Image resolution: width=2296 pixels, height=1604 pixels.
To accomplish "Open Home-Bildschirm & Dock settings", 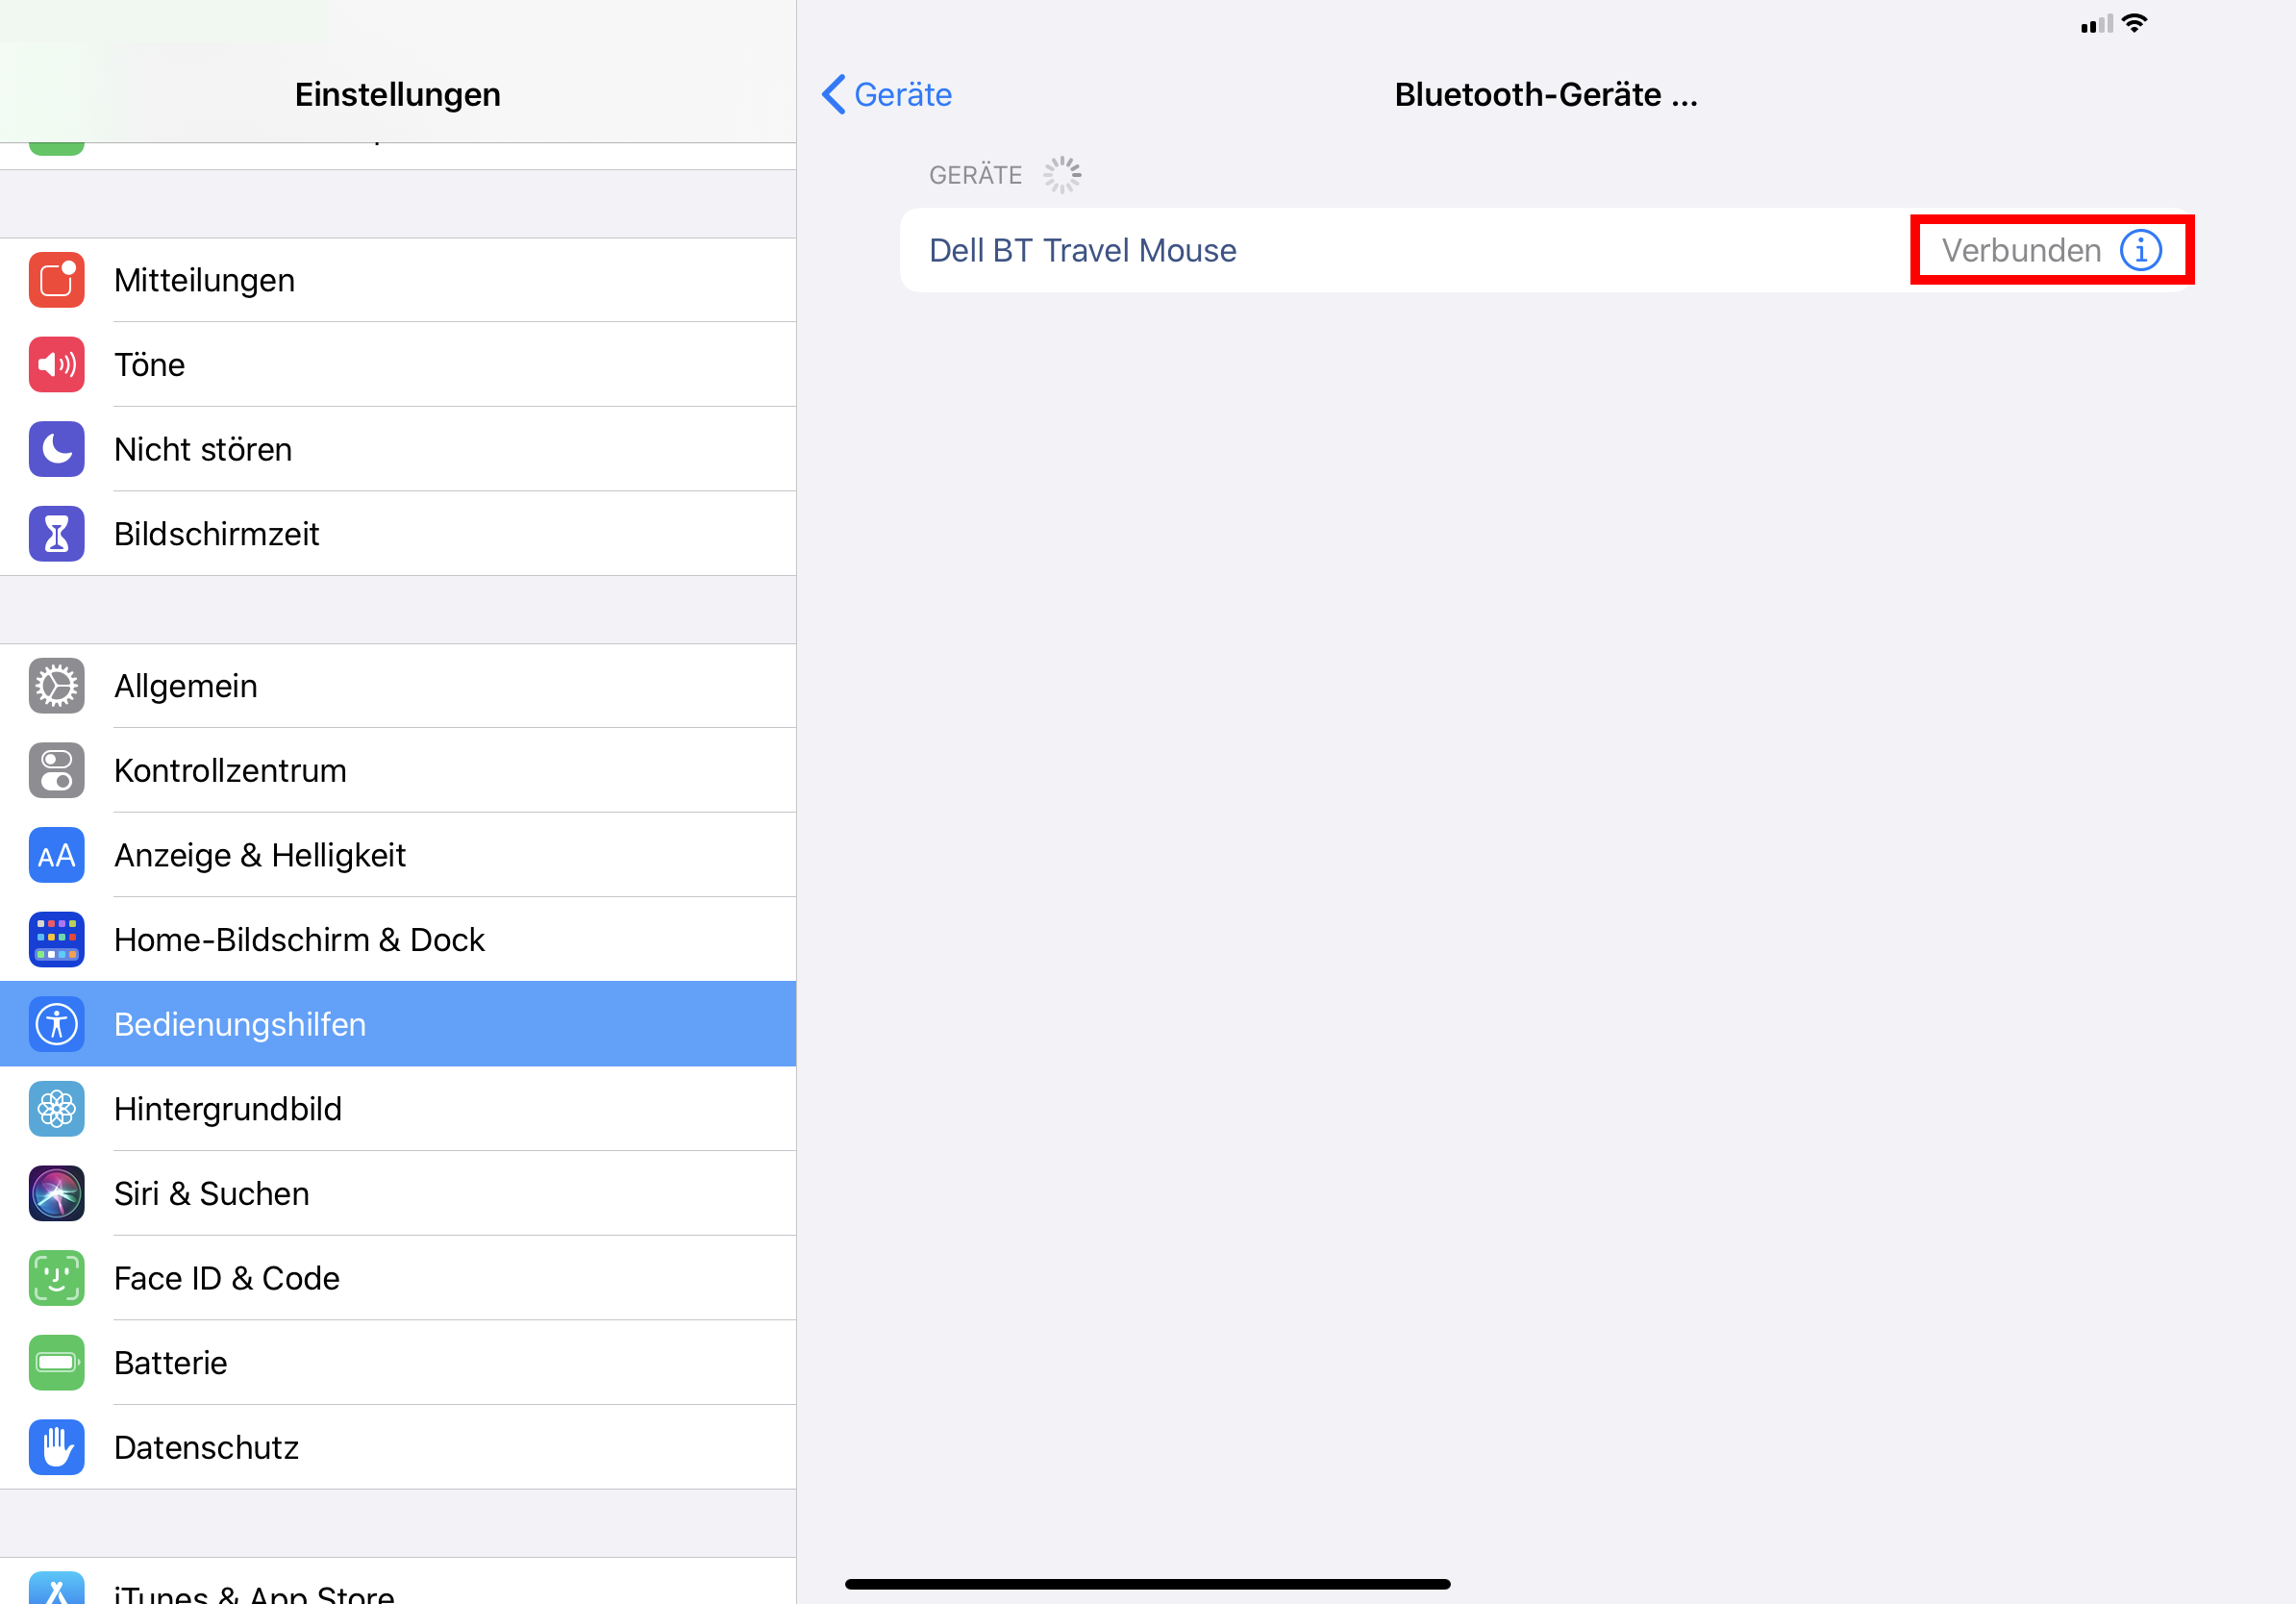I will click(299, 940).
